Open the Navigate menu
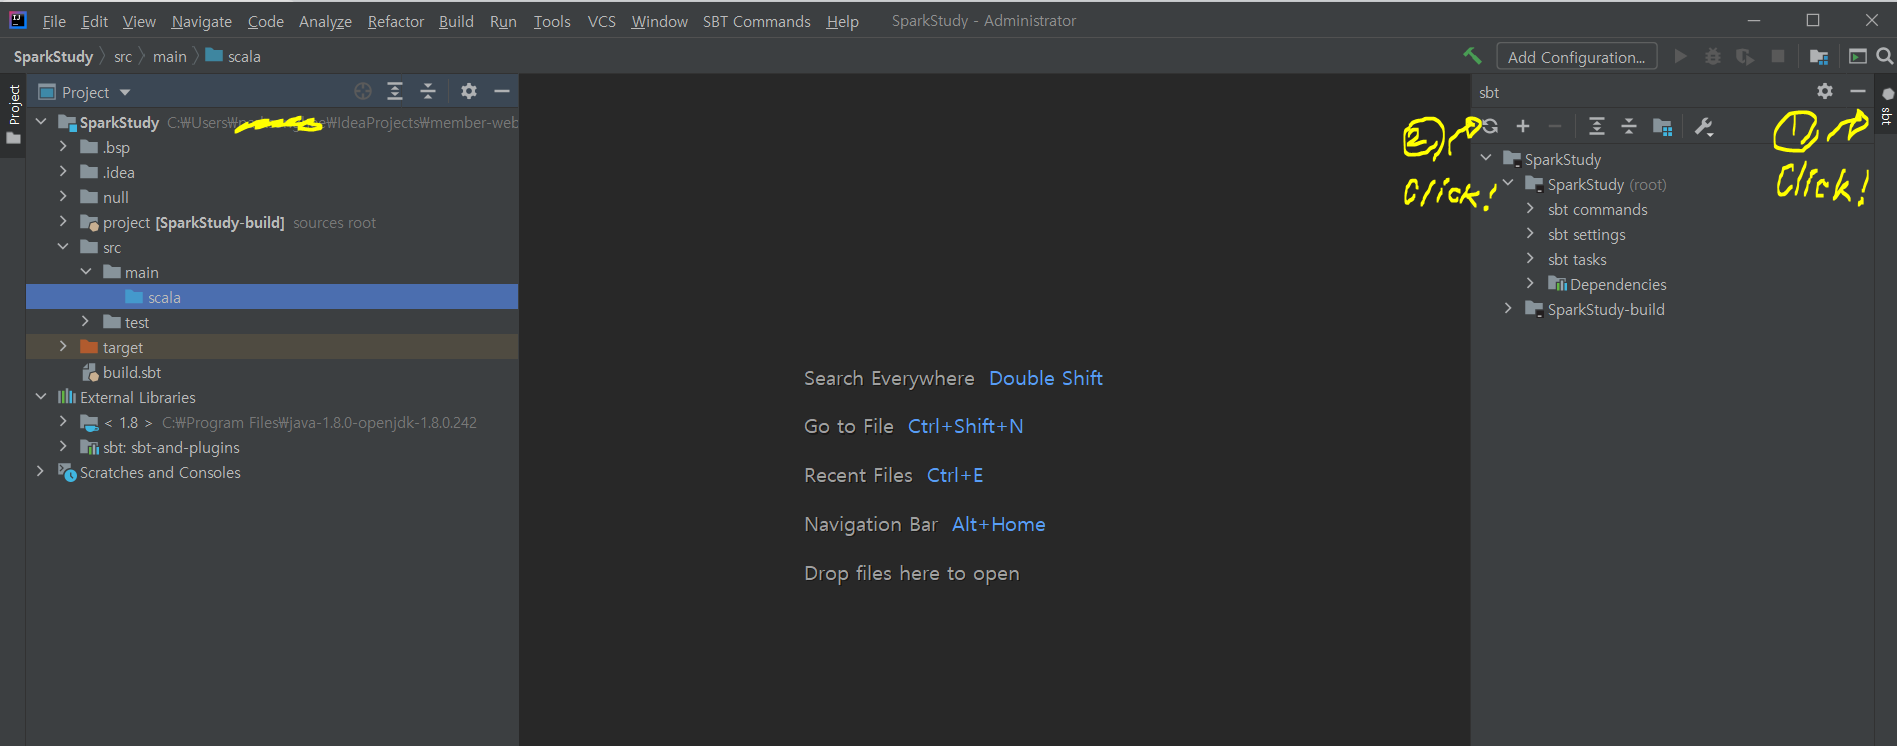This screenshot has width=1897, height=746. point(201,21)
